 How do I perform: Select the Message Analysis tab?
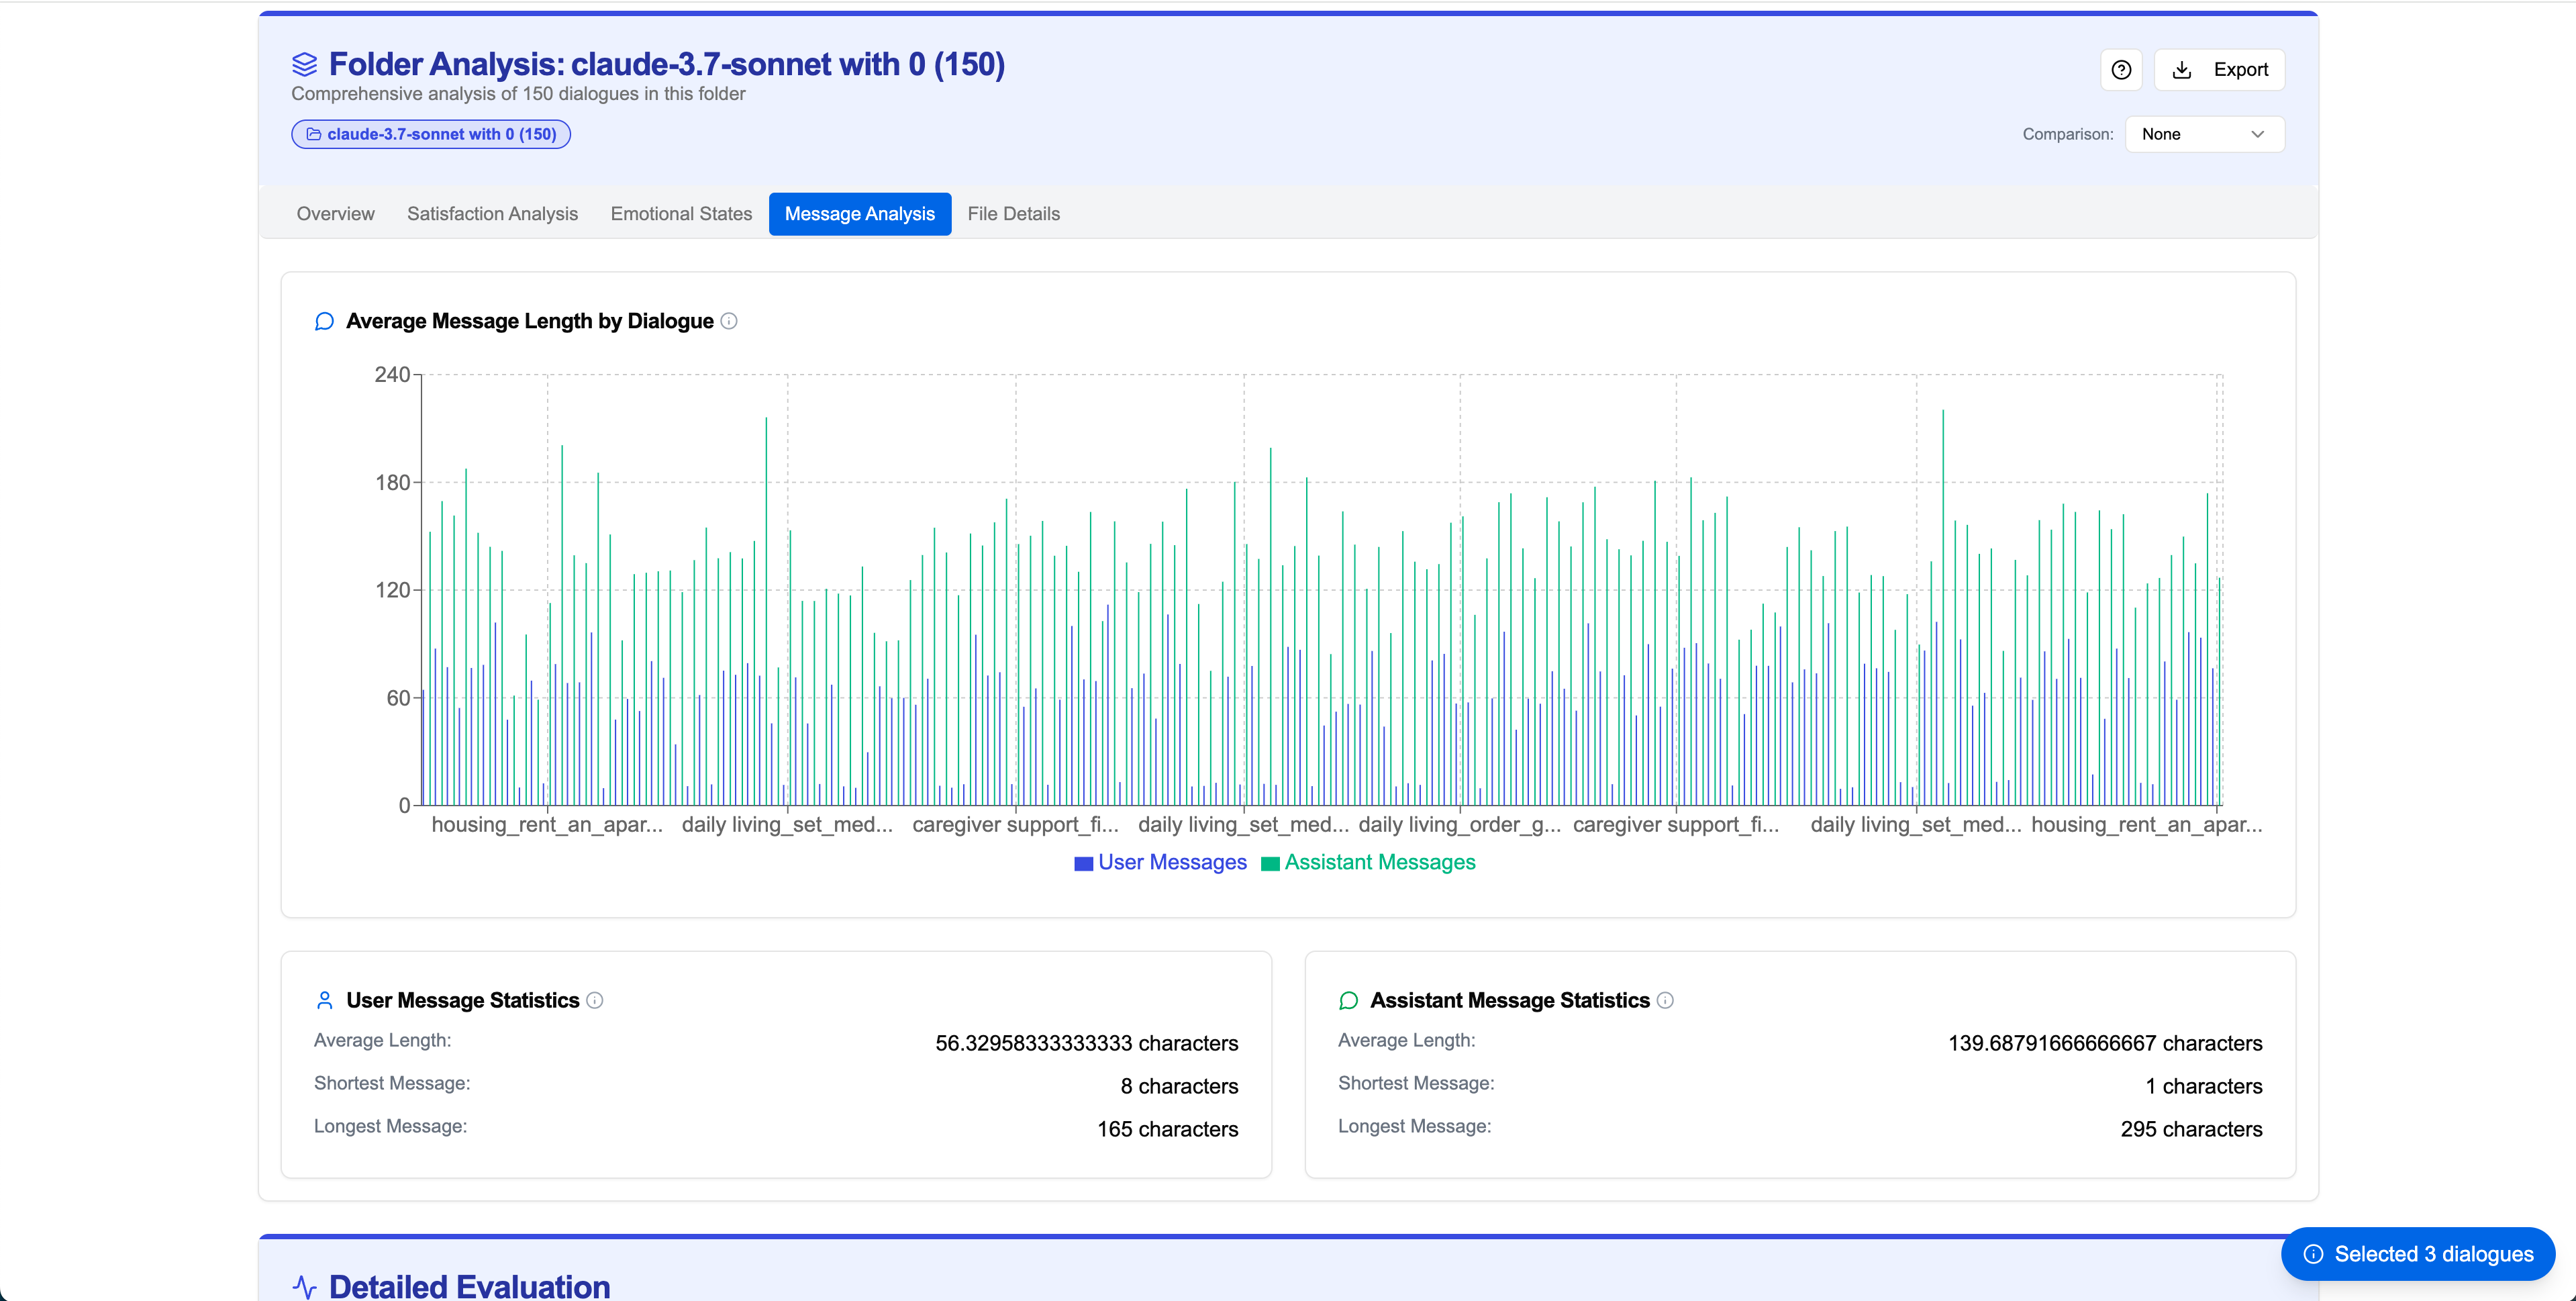(859, 214)
